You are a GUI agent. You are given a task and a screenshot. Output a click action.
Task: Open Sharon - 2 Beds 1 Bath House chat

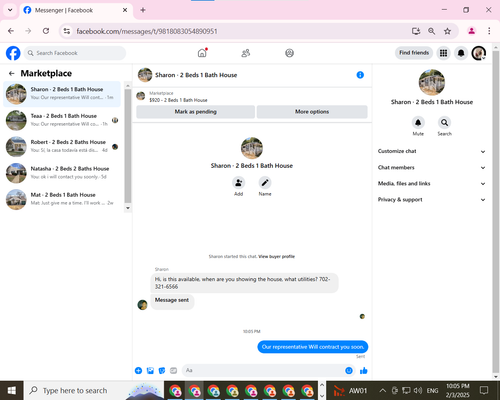[x=62, y=94]
